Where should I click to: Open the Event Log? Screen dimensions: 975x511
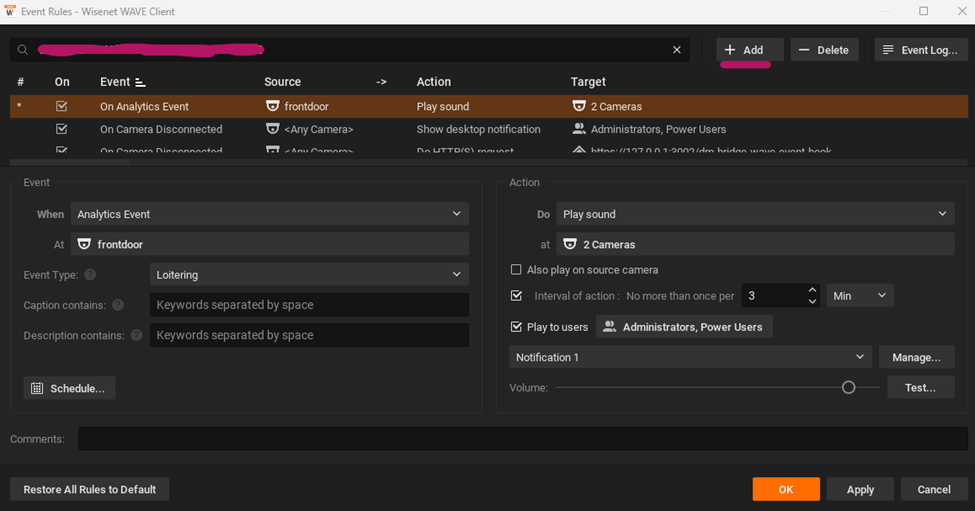click(x=919, y=50)
